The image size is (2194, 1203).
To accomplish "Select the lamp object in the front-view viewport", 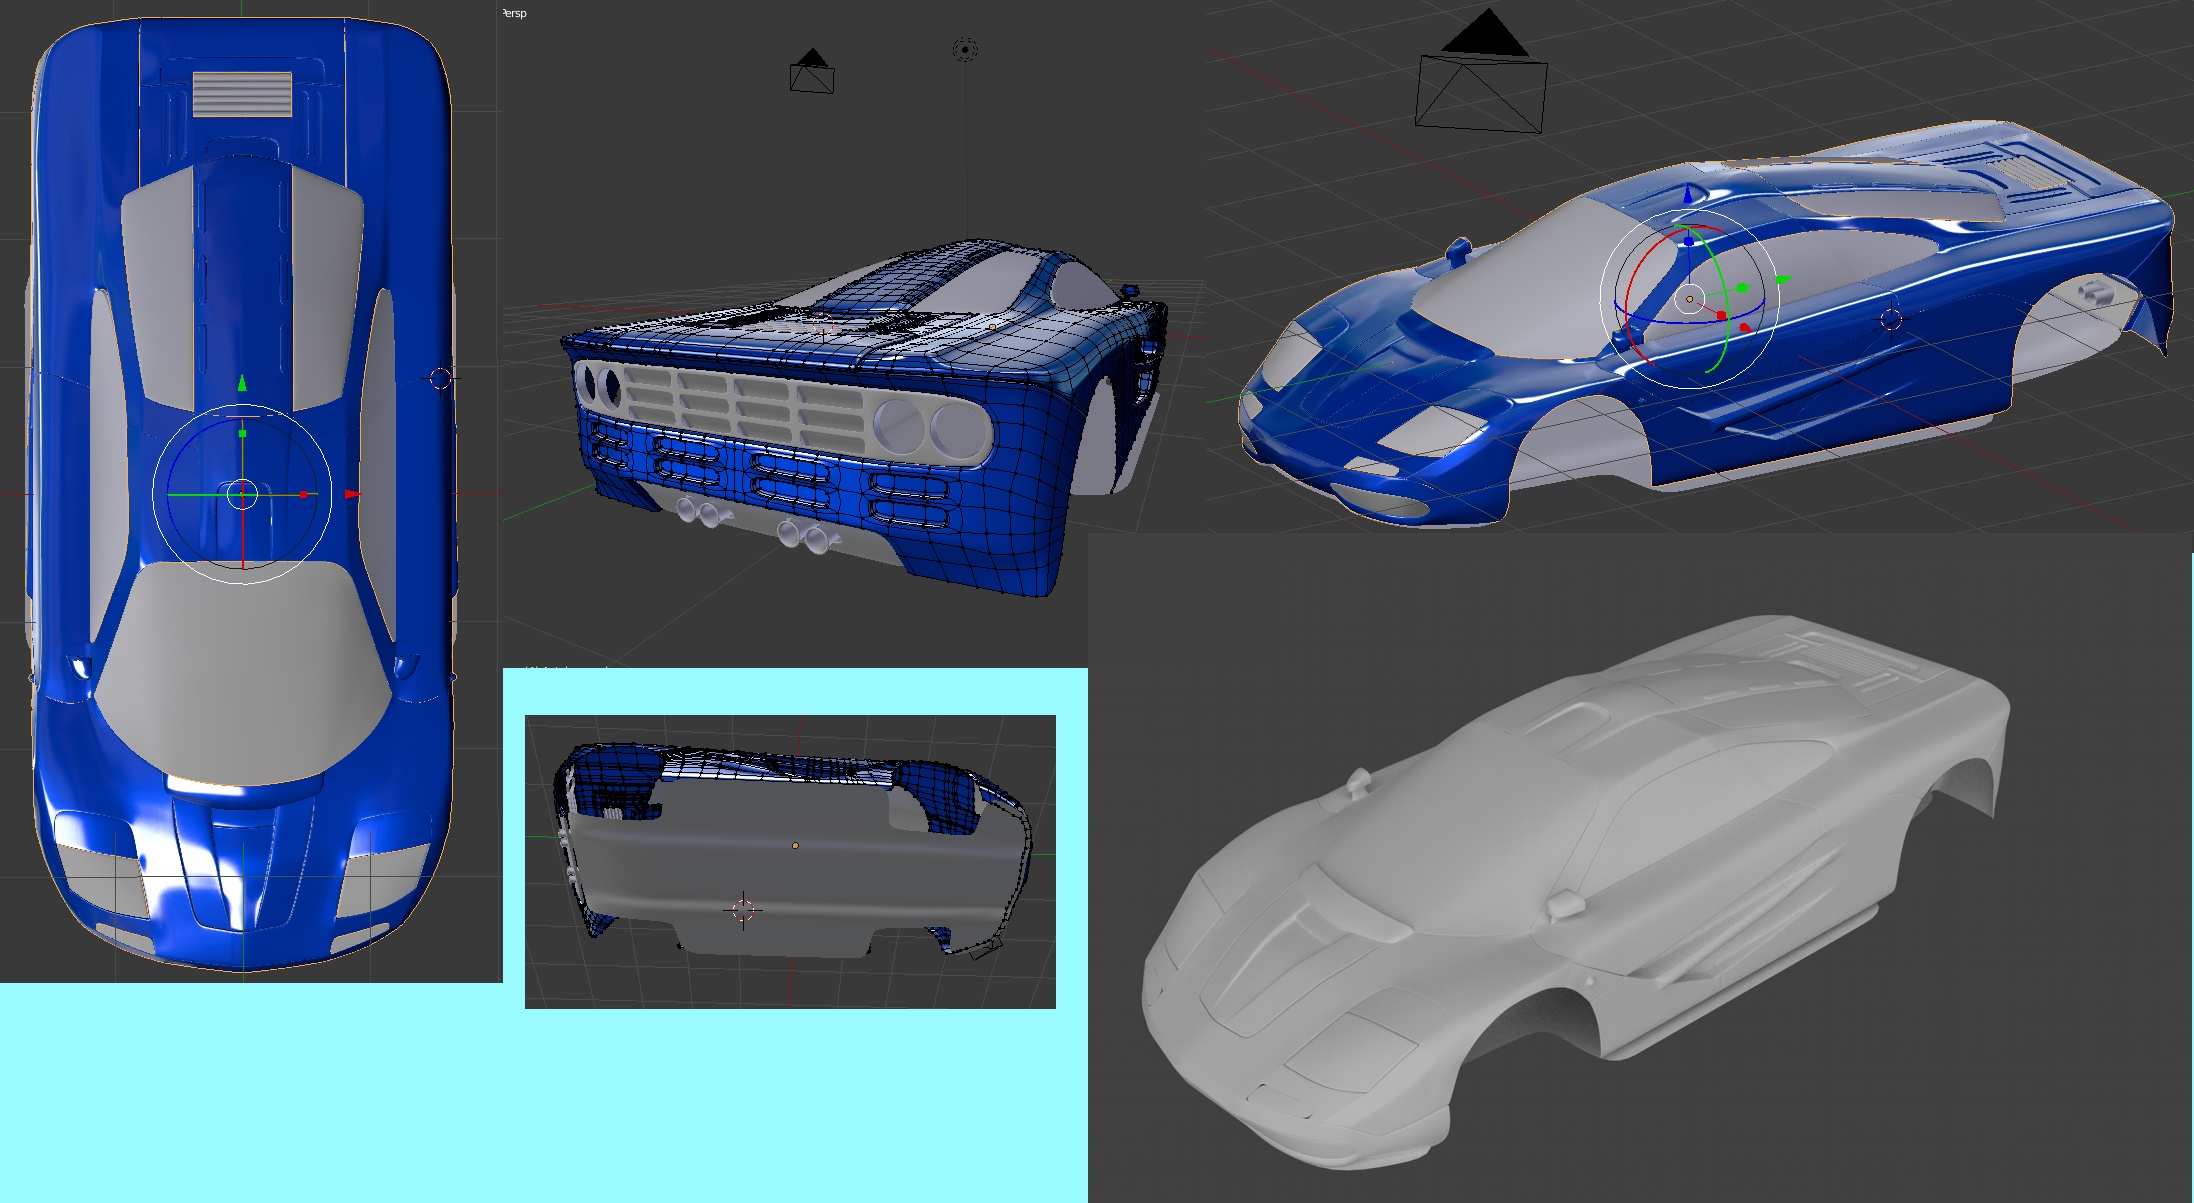I will click(x=965, y=49).
